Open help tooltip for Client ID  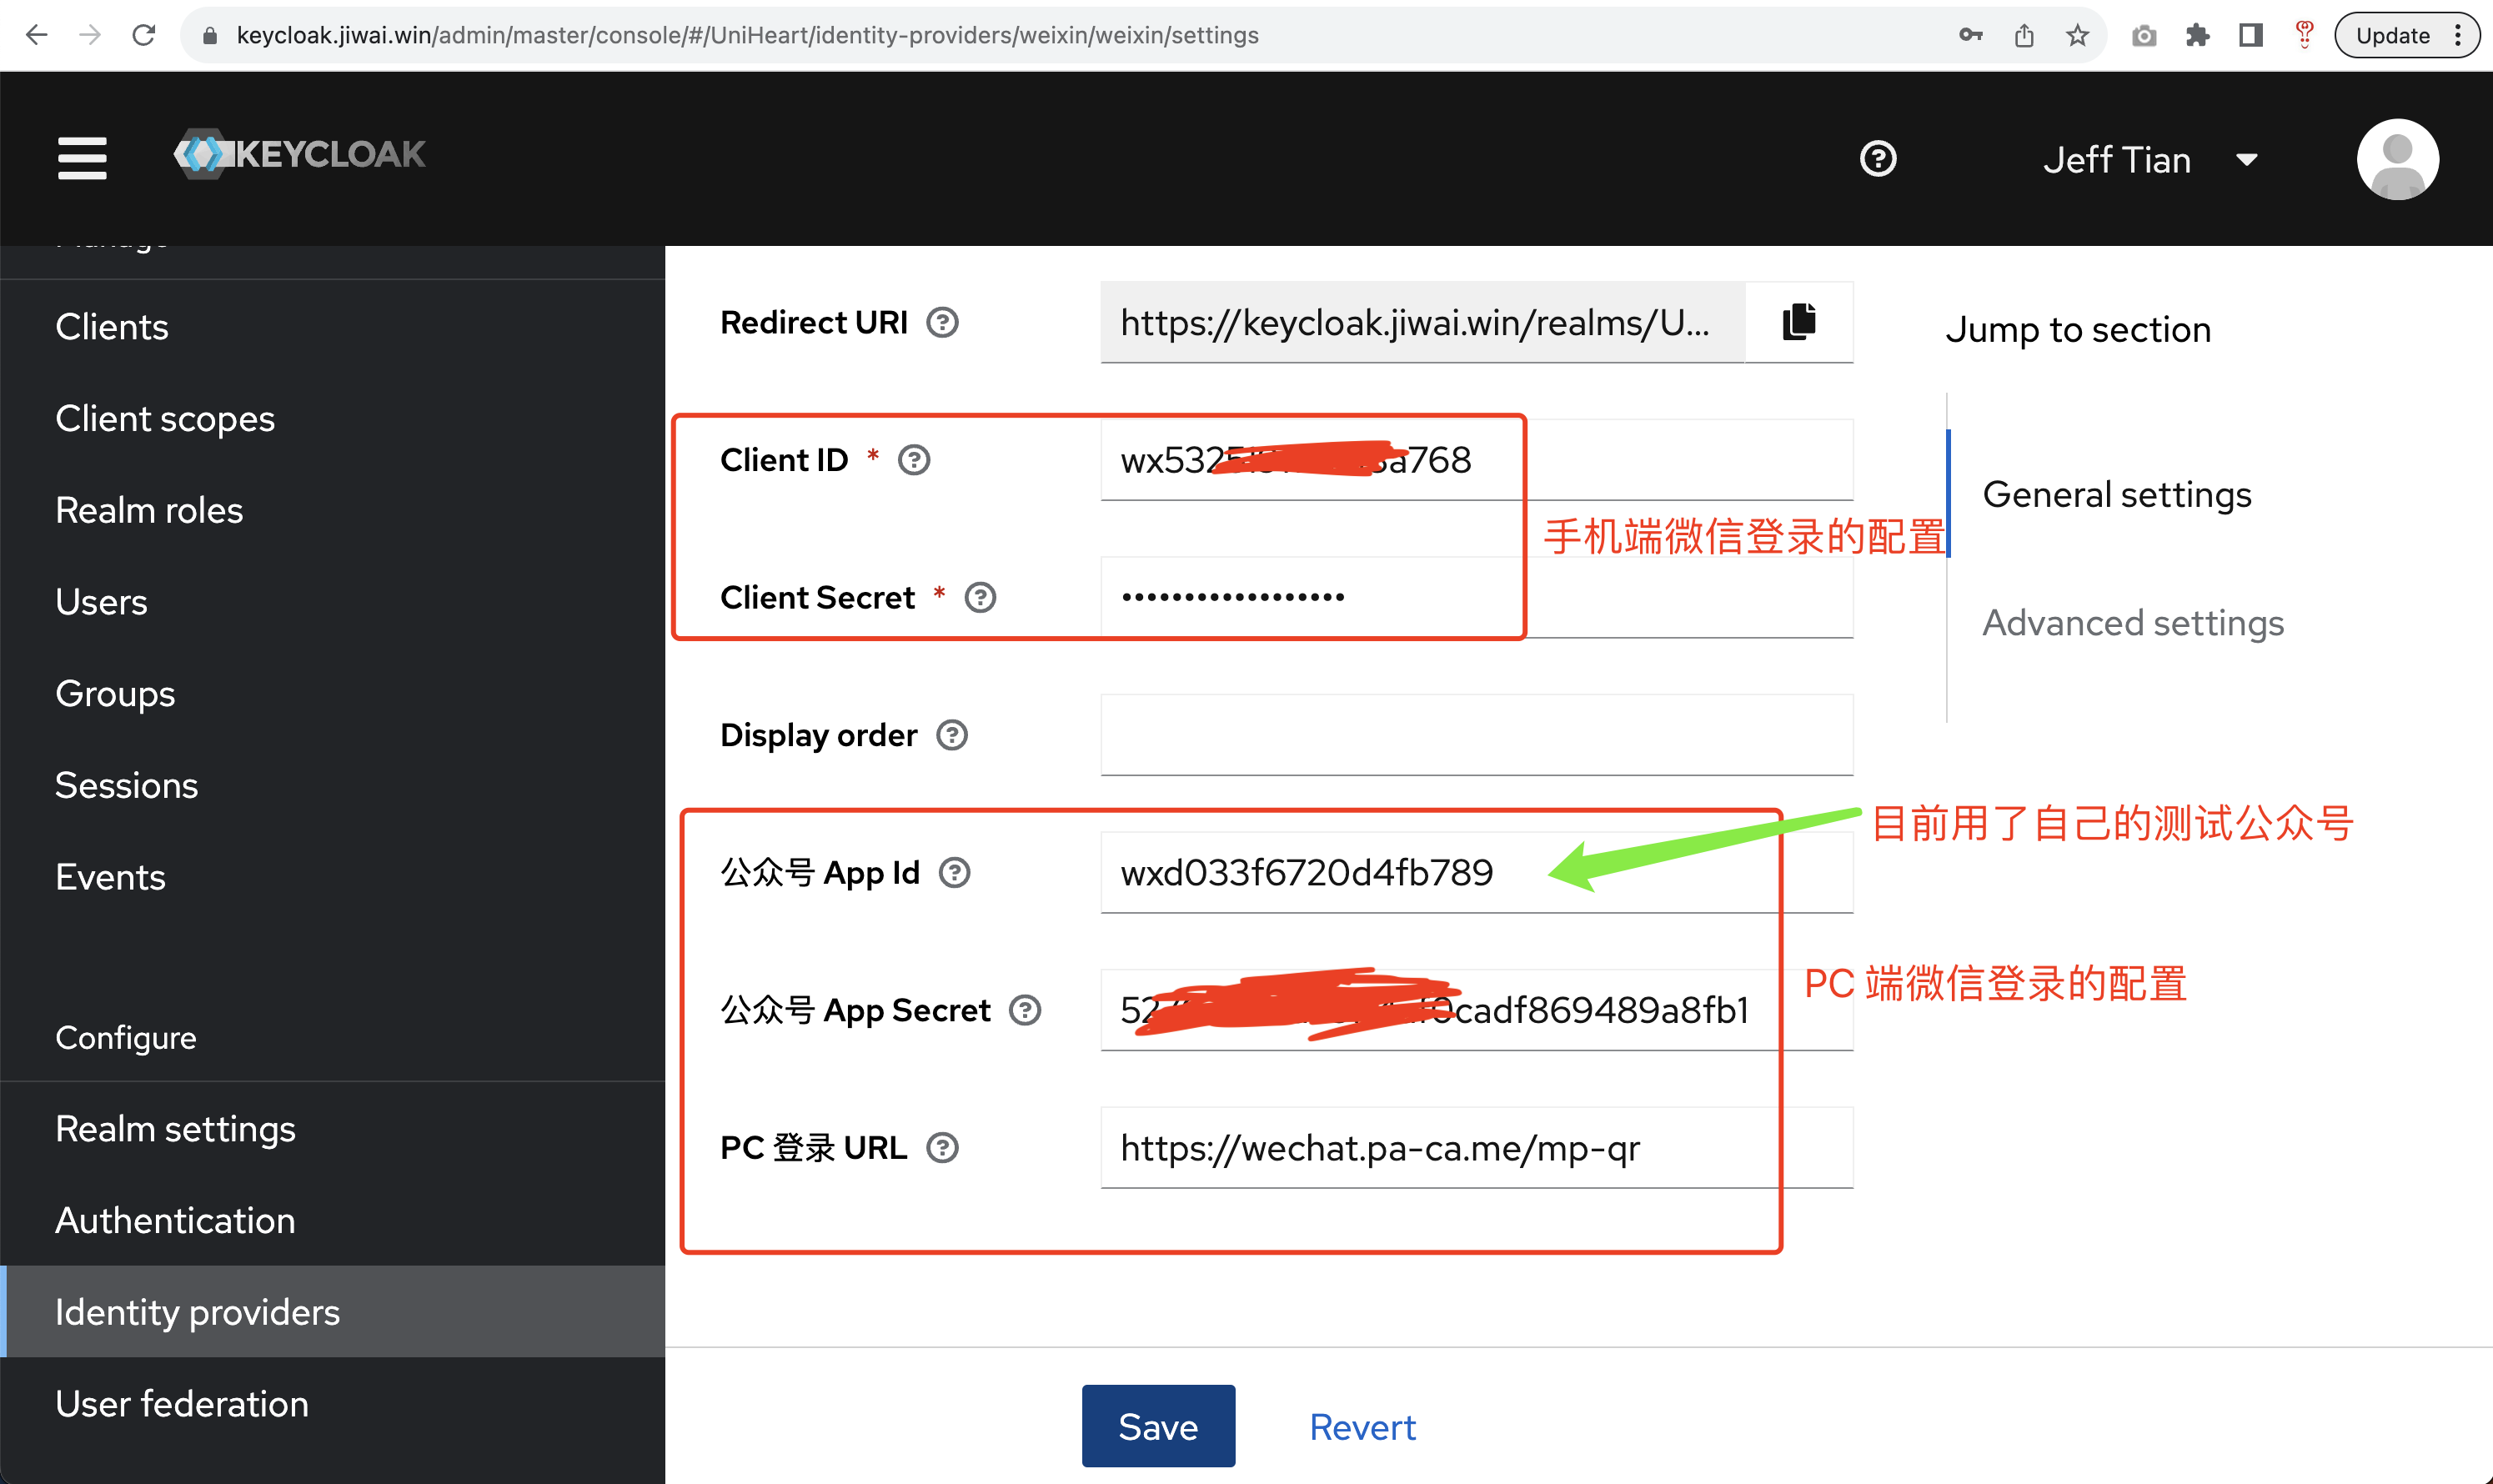click(913, 460)
